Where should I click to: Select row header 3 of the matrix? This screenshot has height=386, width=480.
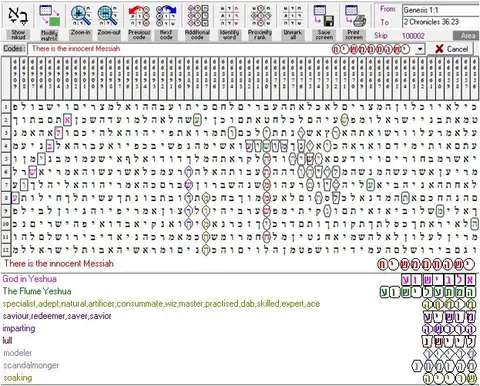coord(6,133)
